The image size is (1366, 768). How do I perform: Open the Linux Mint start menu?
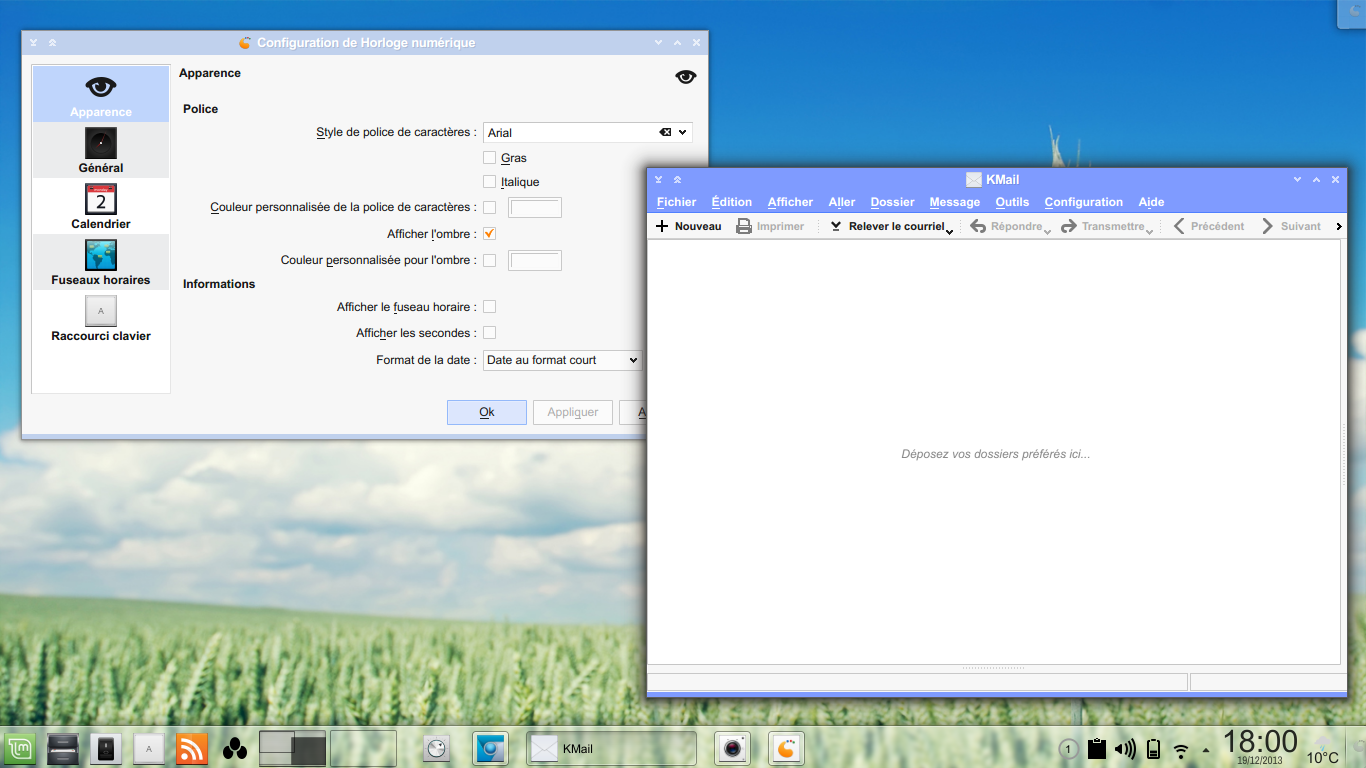coord(20,748)
